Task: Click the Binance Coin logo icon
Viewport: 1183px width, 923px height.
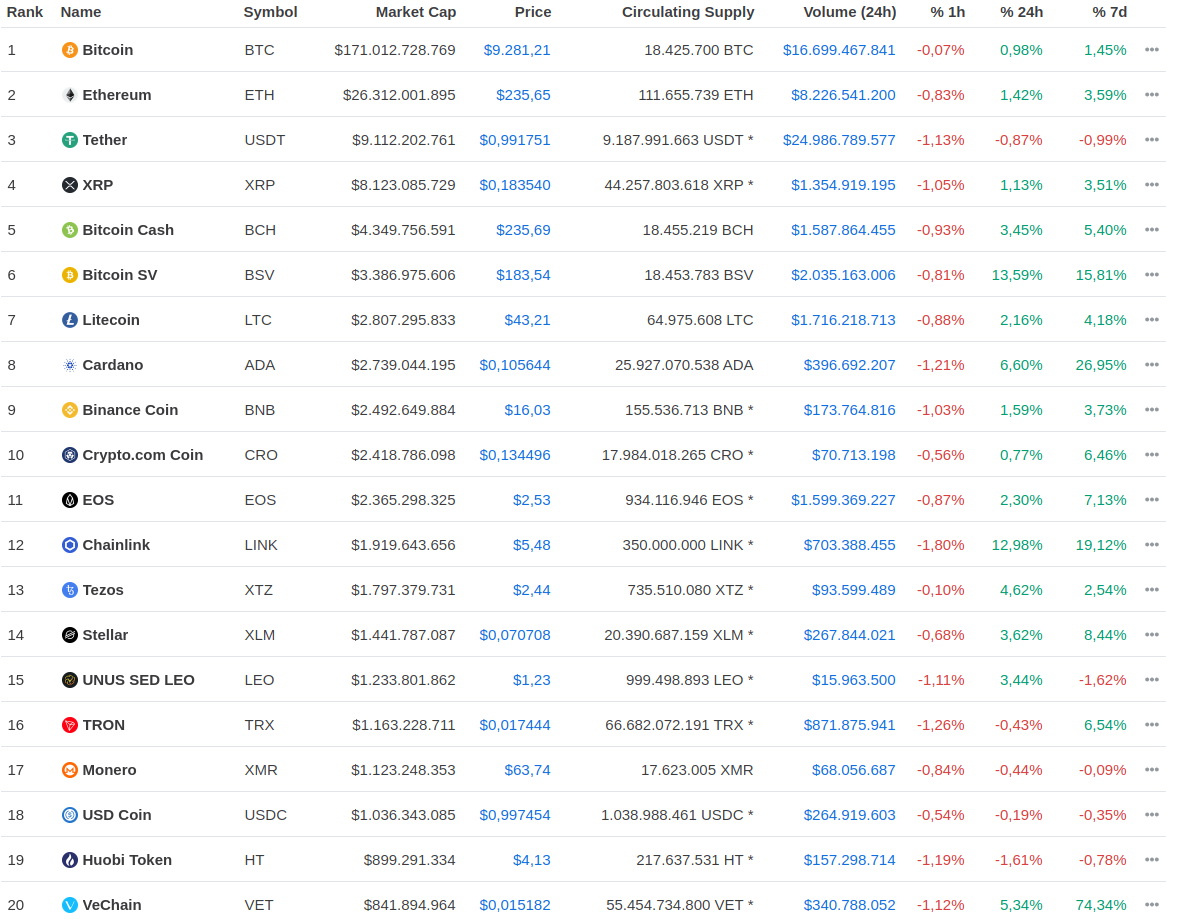Action: 69,411
